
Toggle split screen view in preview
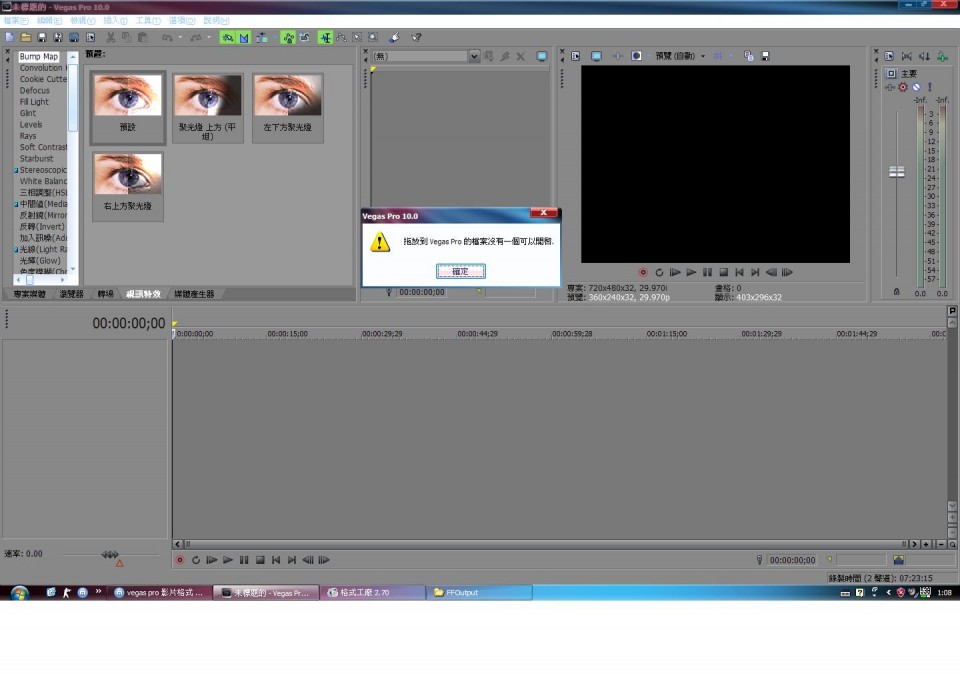click(636, 56)
